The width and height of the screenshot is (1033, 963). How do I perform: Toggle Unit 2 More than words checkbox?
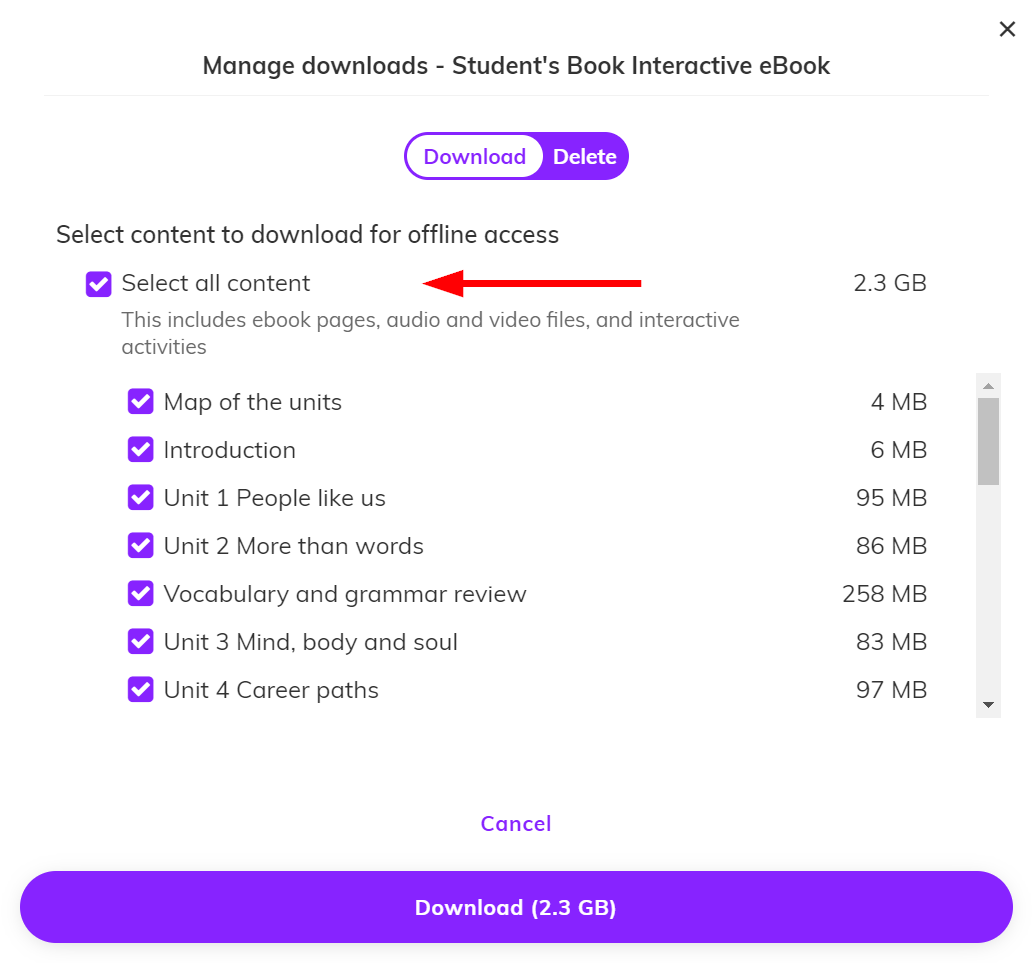pyautogui.click(x=140, y=546)
